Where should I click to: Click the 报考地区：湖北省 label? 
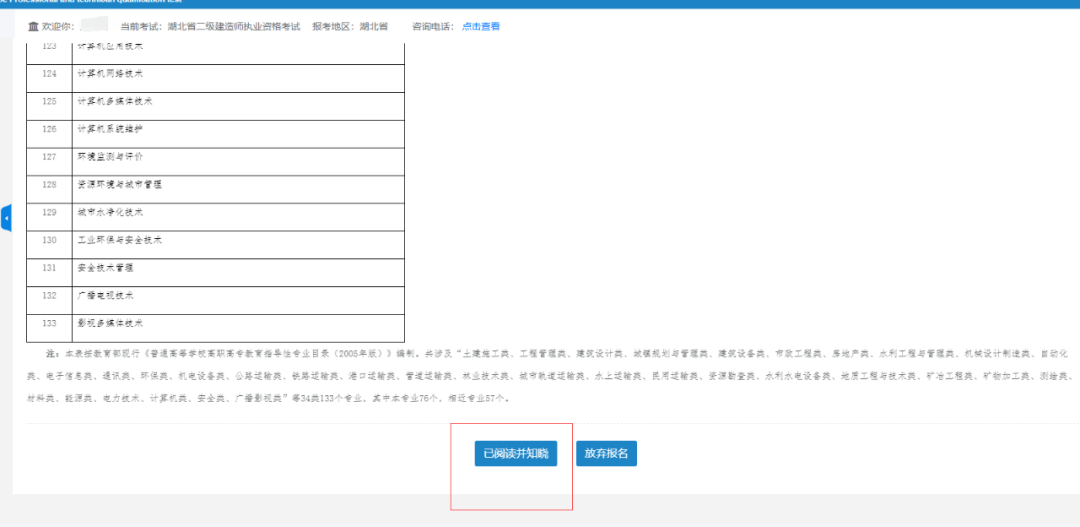coord(350,26)
